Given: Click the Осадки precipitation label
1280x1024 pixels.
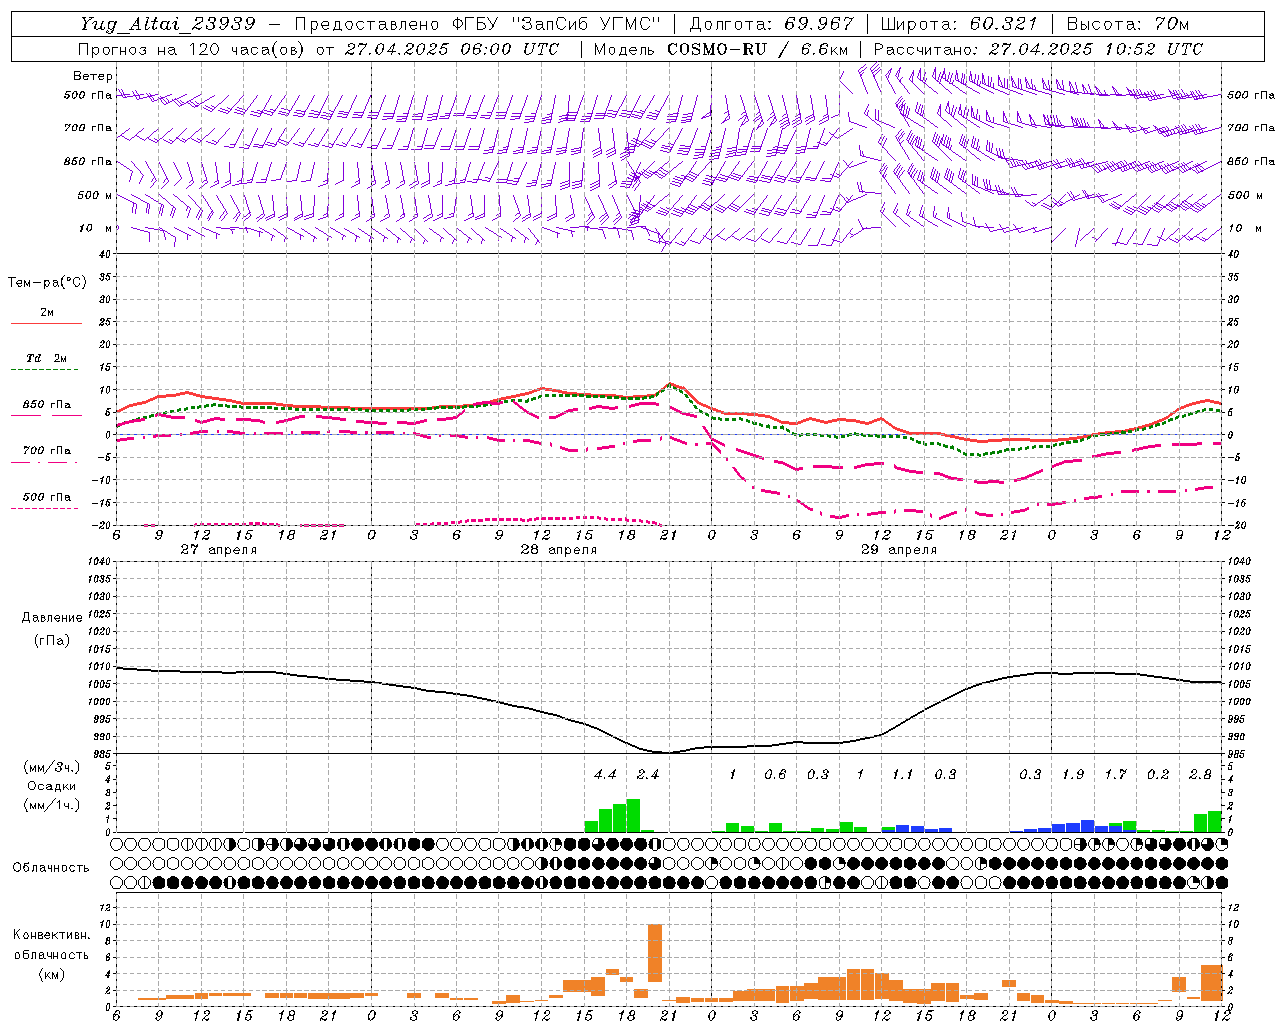Looking at the screenshot, I should click(x=49, y=786).
